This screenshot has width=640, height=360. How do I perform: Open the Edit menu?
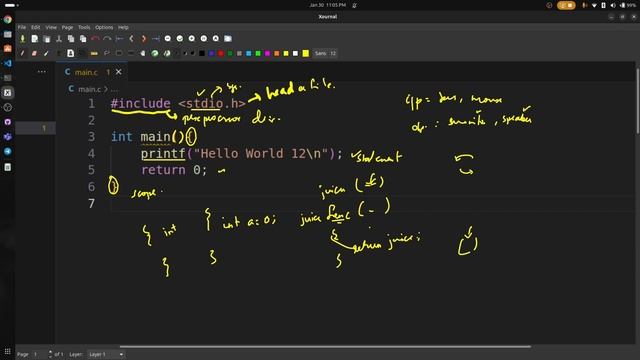click(36, 27)
